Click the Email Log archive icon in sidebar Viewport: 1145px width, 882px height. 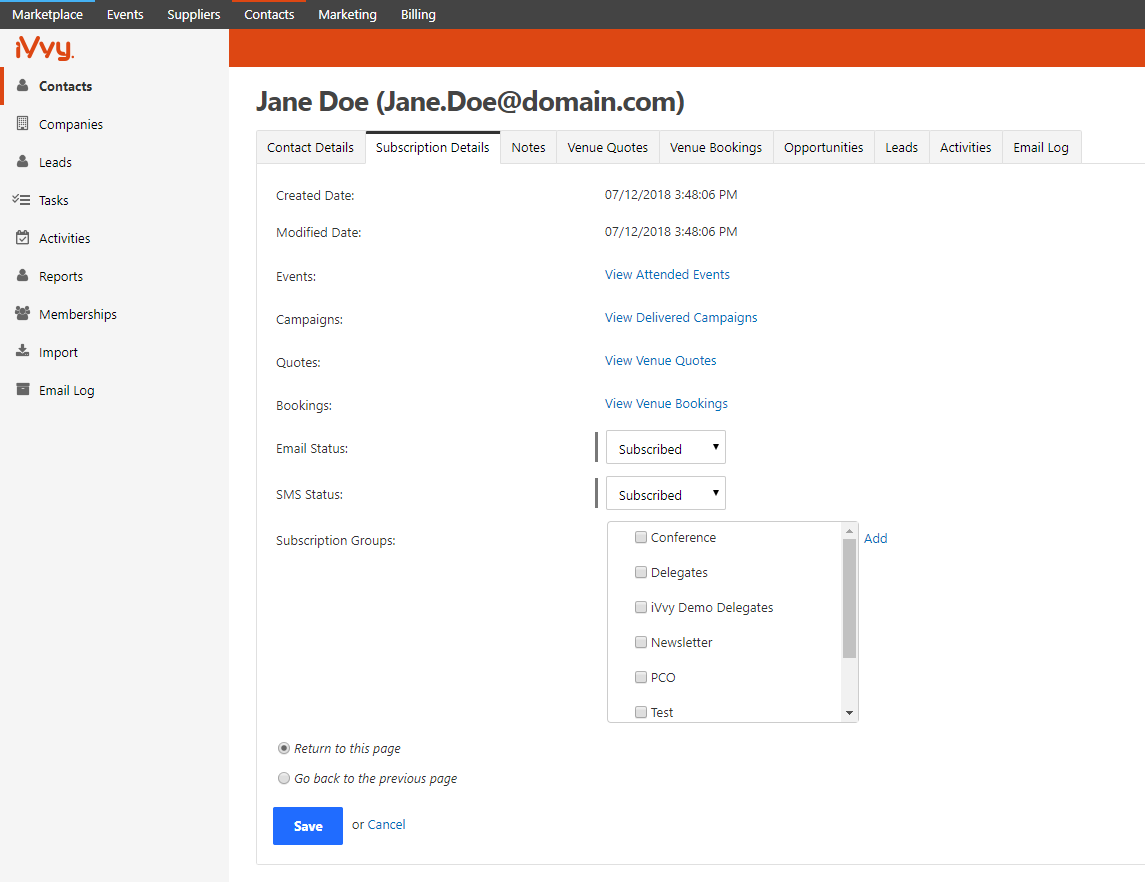(23, 389)
